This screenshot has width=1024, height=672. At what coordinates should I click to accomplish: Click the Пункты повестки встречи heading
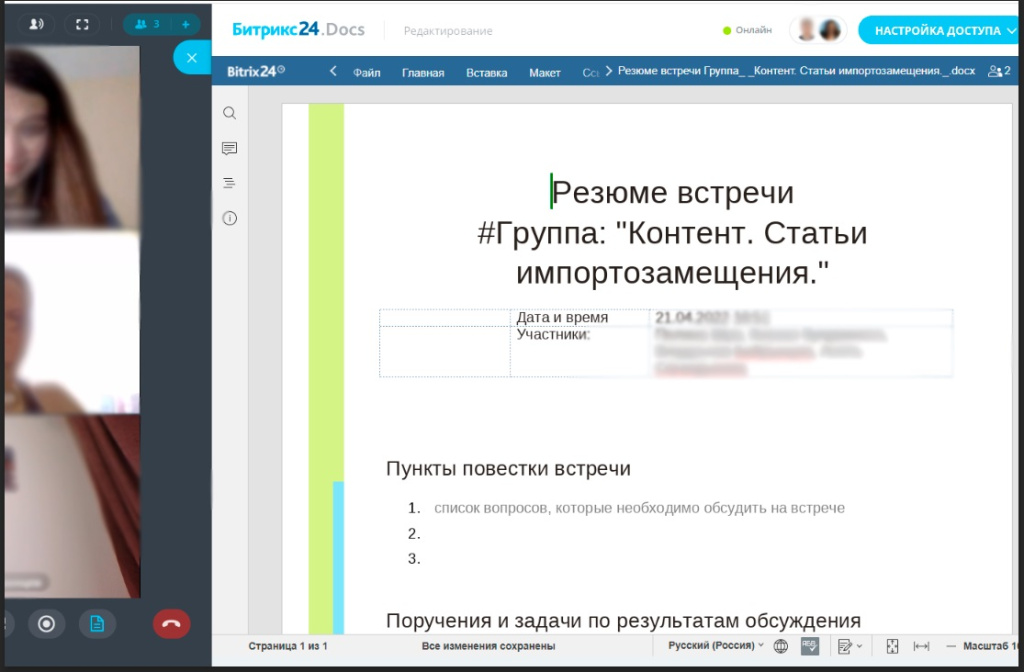pyautogui.click(x=508, y=468)
